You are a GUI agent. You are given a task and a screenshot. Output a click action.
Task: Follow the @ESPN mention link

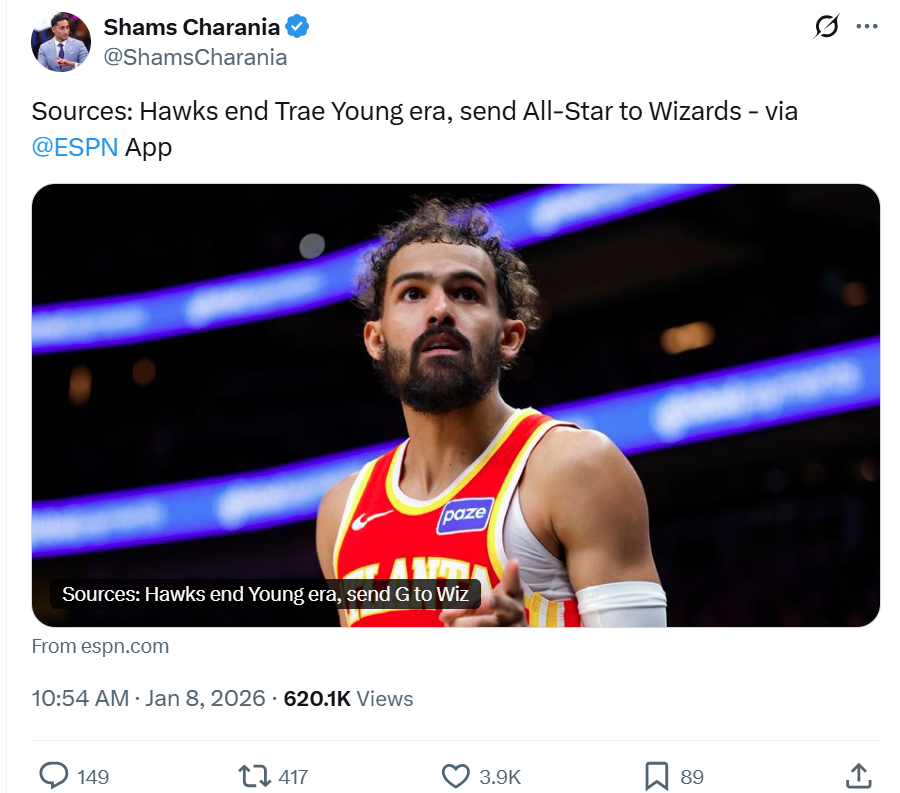point(75,147)
